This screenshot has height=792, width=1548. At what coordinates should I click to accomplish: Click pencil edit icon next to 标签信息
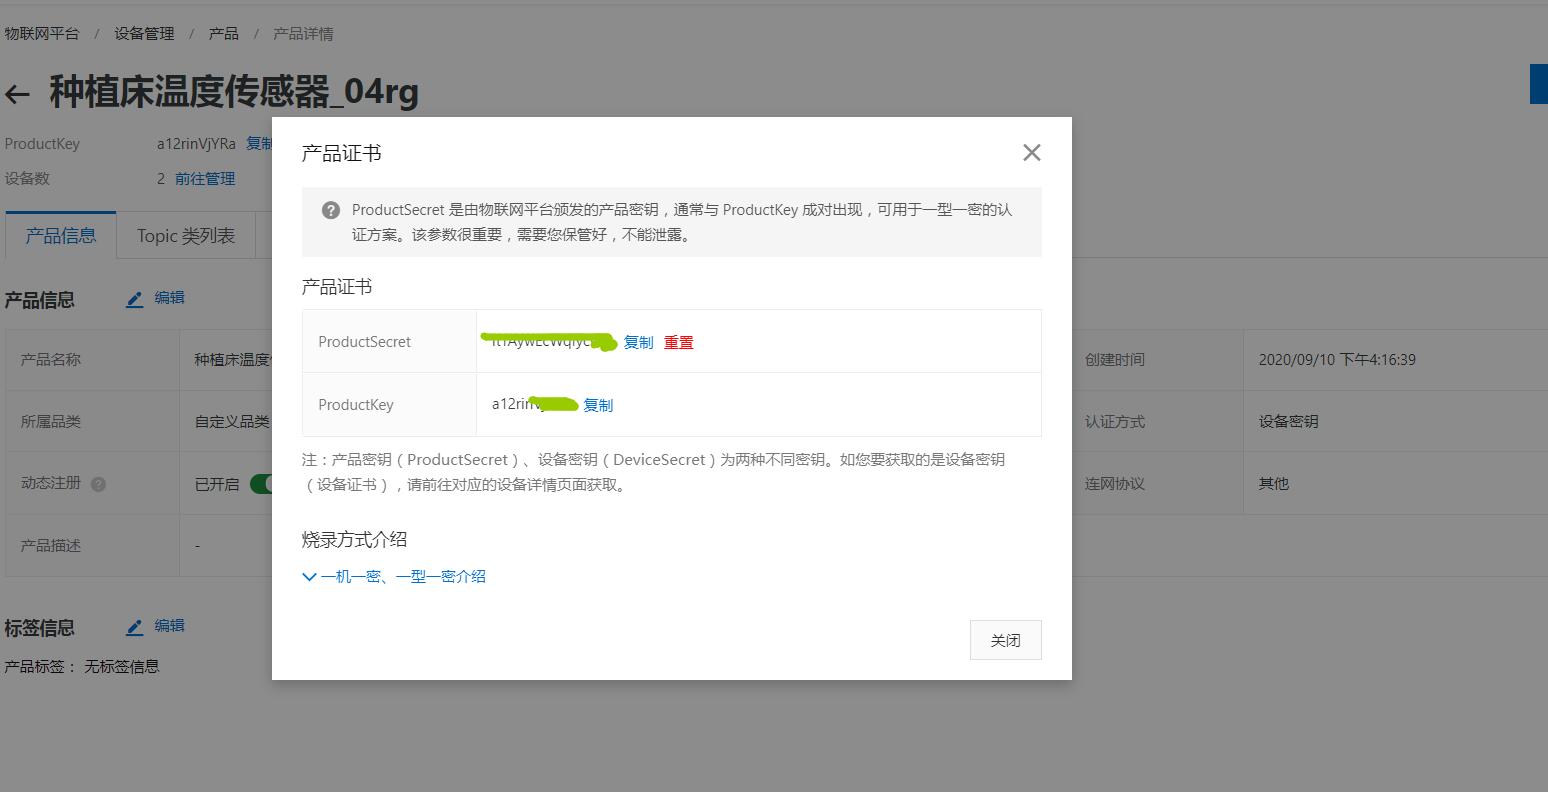click(x=134, y=627)
